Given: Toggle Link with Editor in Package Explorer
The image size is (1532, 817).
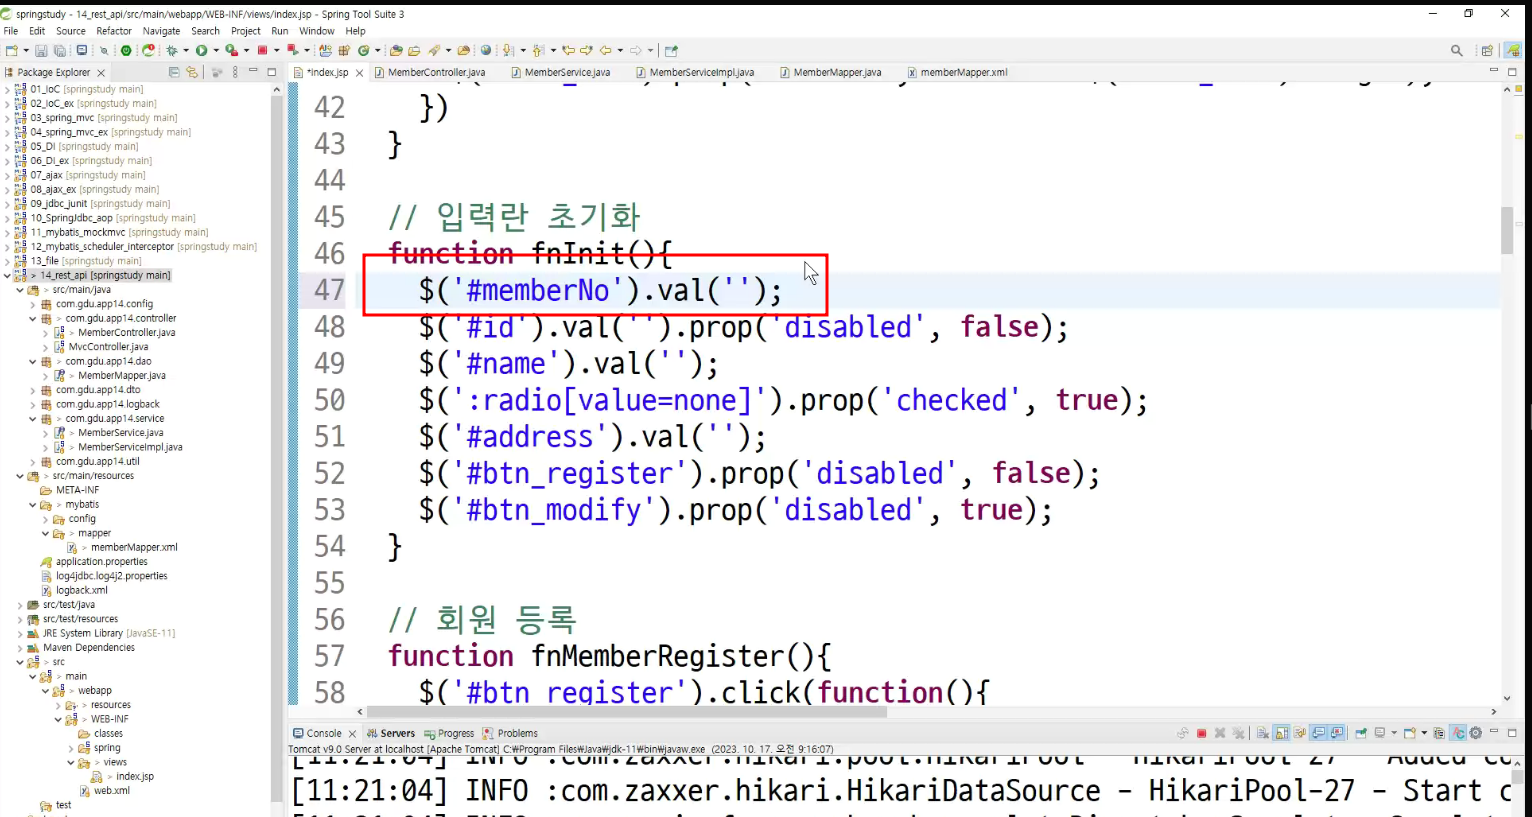Looking at the screenshot, I should [x=192, y=72].
